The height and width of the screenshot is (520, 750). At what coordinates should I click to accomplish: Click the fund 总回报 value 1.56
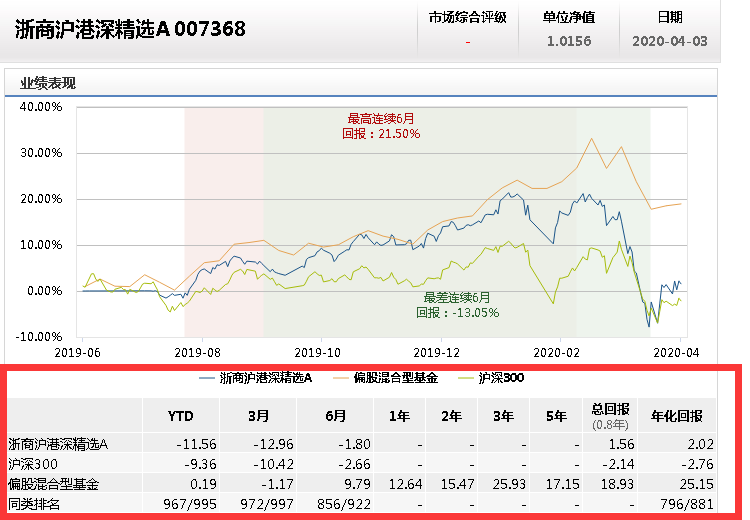[621, 444]
